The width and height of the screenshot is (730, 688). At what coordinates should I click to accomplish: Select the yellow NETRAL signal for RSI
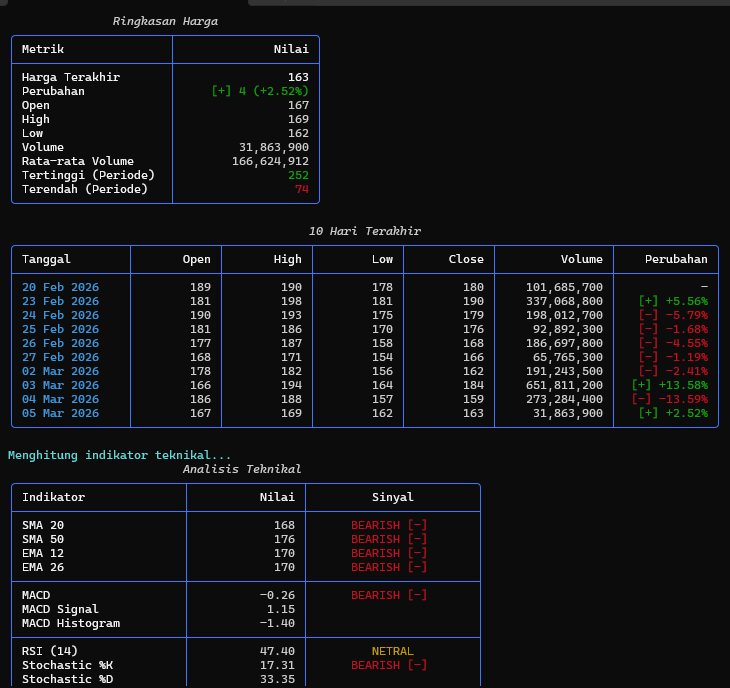[392, 651]
